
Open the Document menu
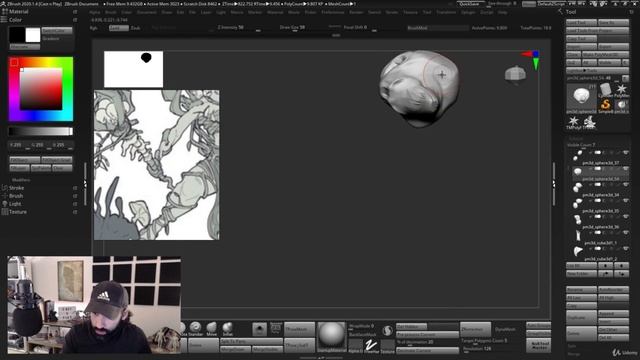coord(146,12)
